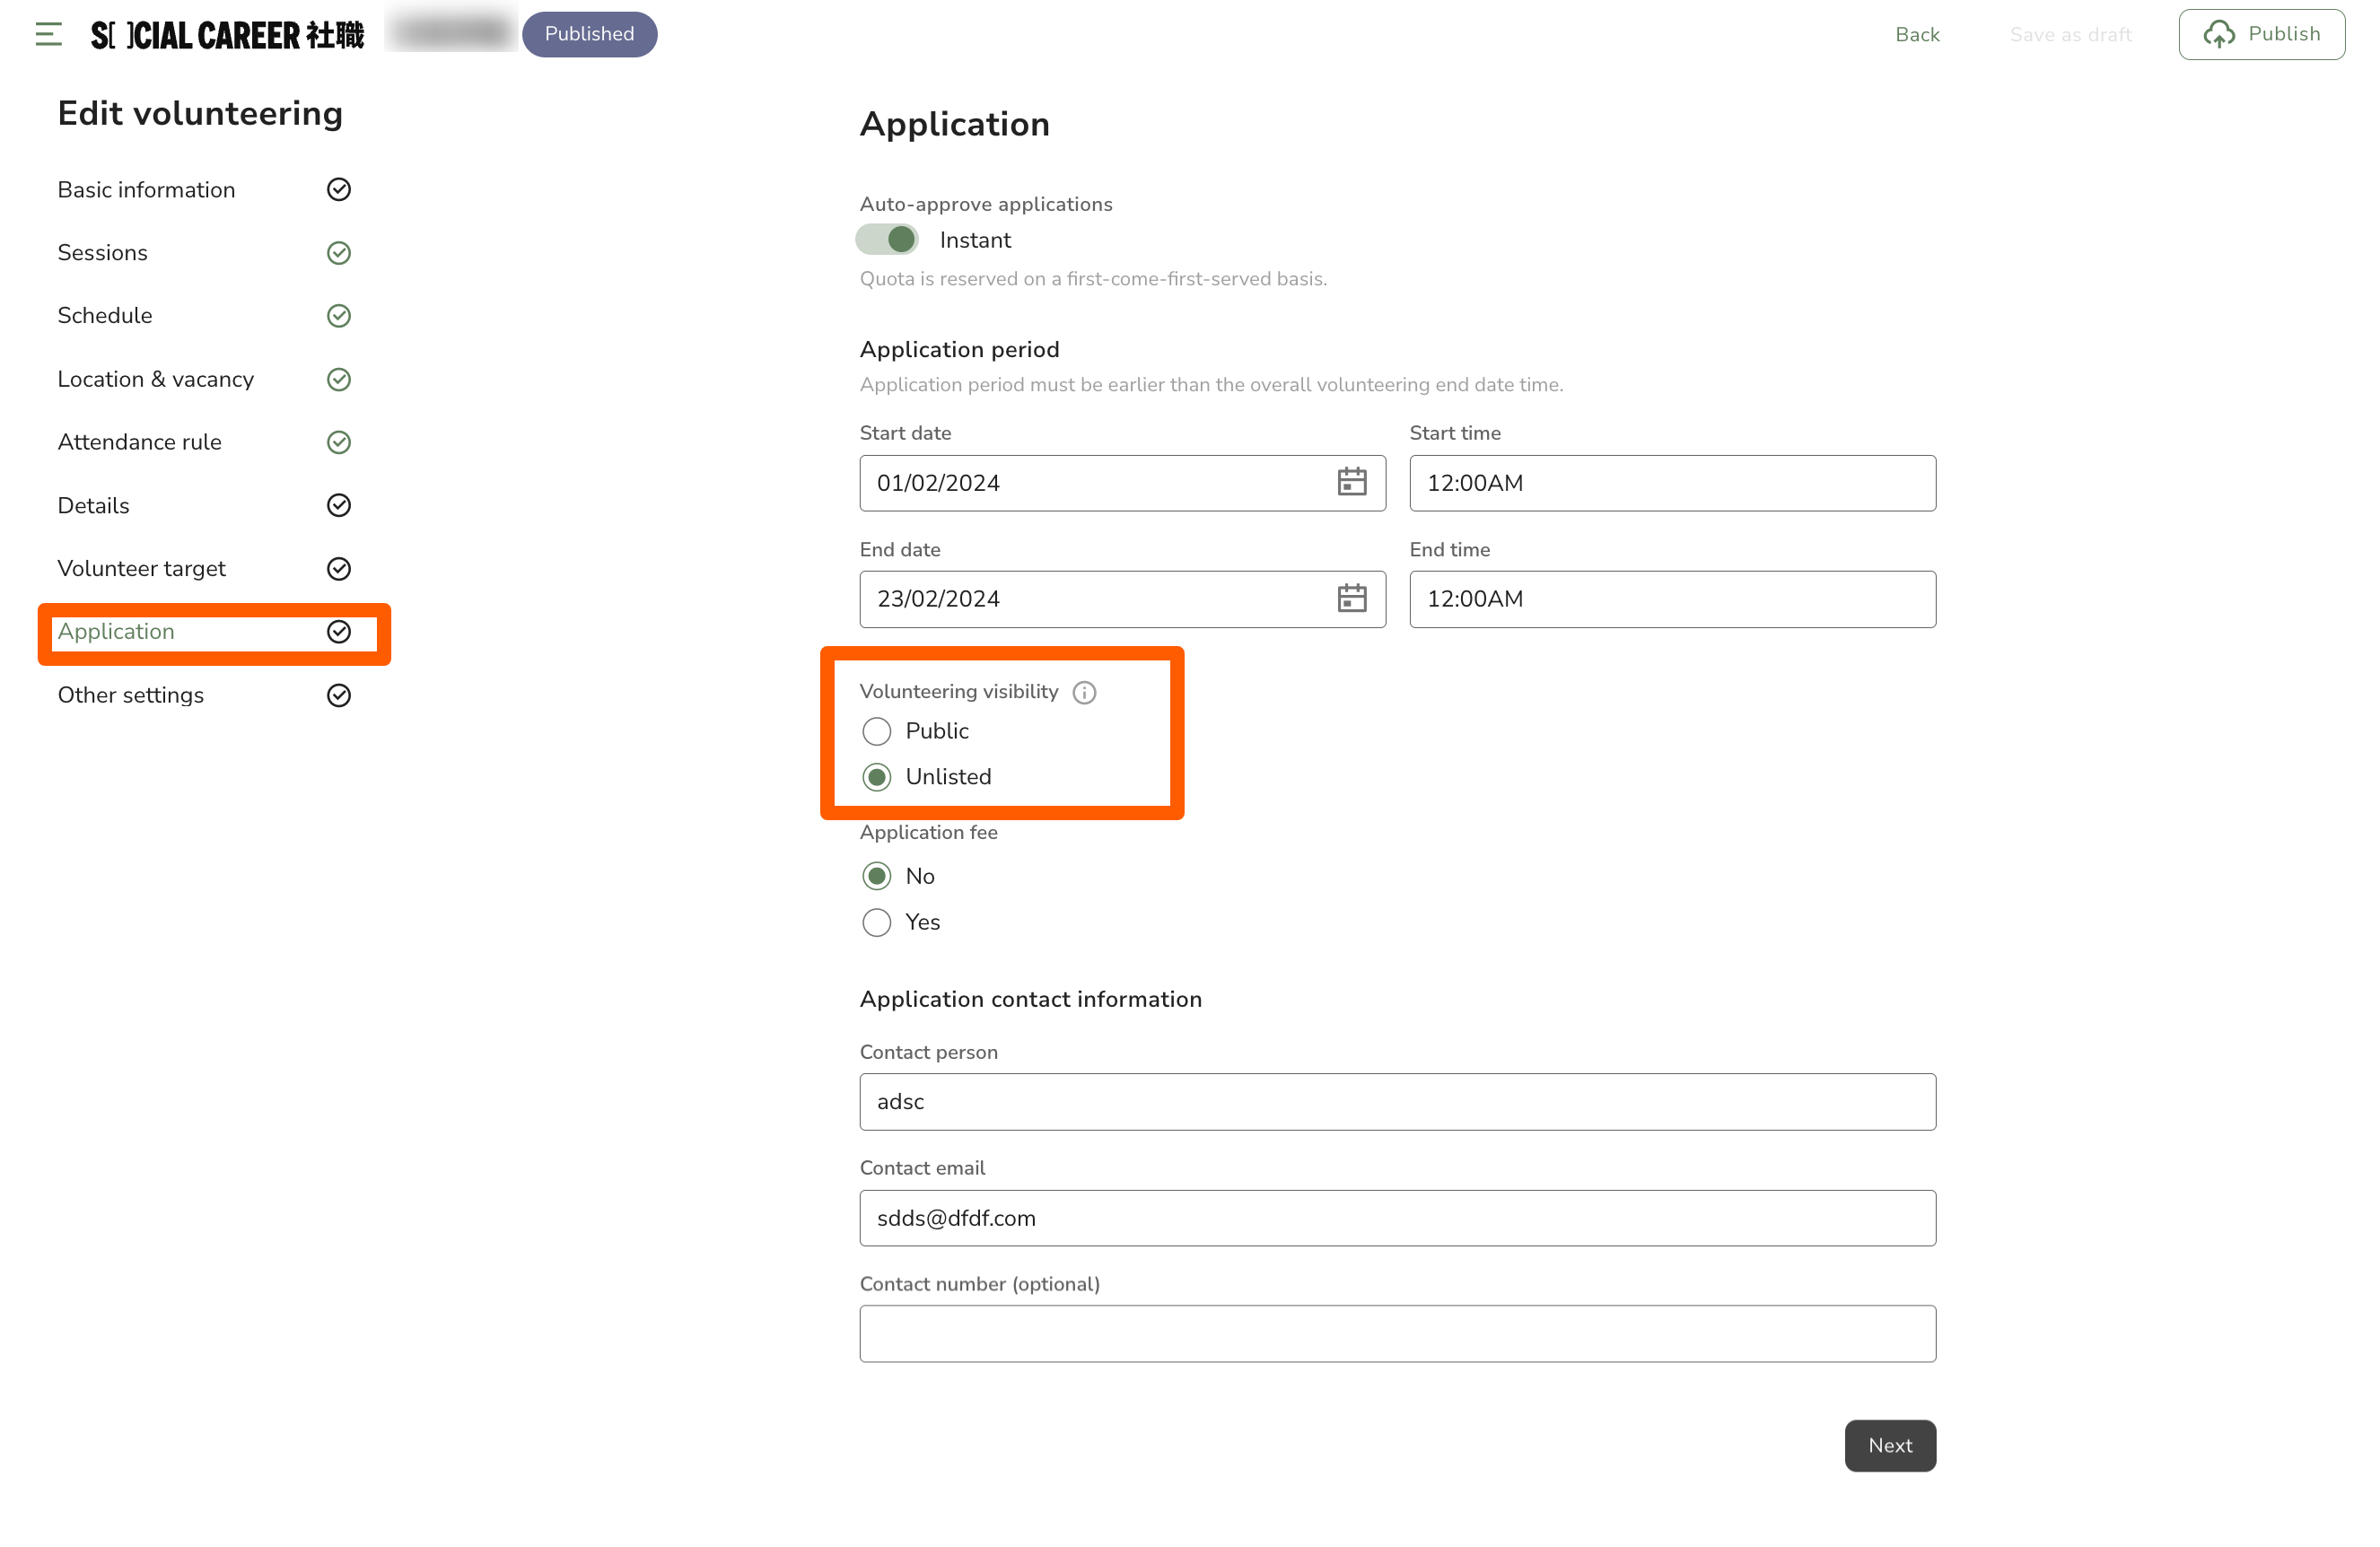Open the End time field
2380x1547 pixels.
click(x=1672, y=599)
